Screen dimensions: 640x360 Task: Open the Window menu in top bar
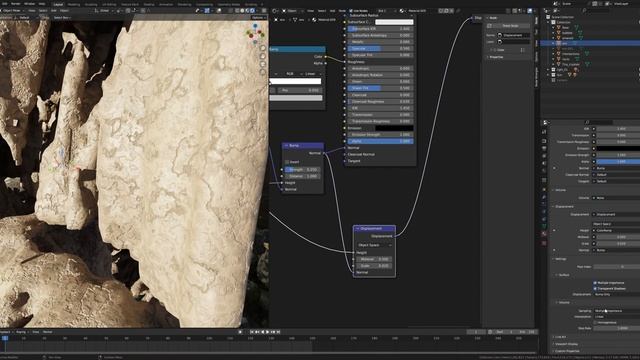(x=29, y=4)
